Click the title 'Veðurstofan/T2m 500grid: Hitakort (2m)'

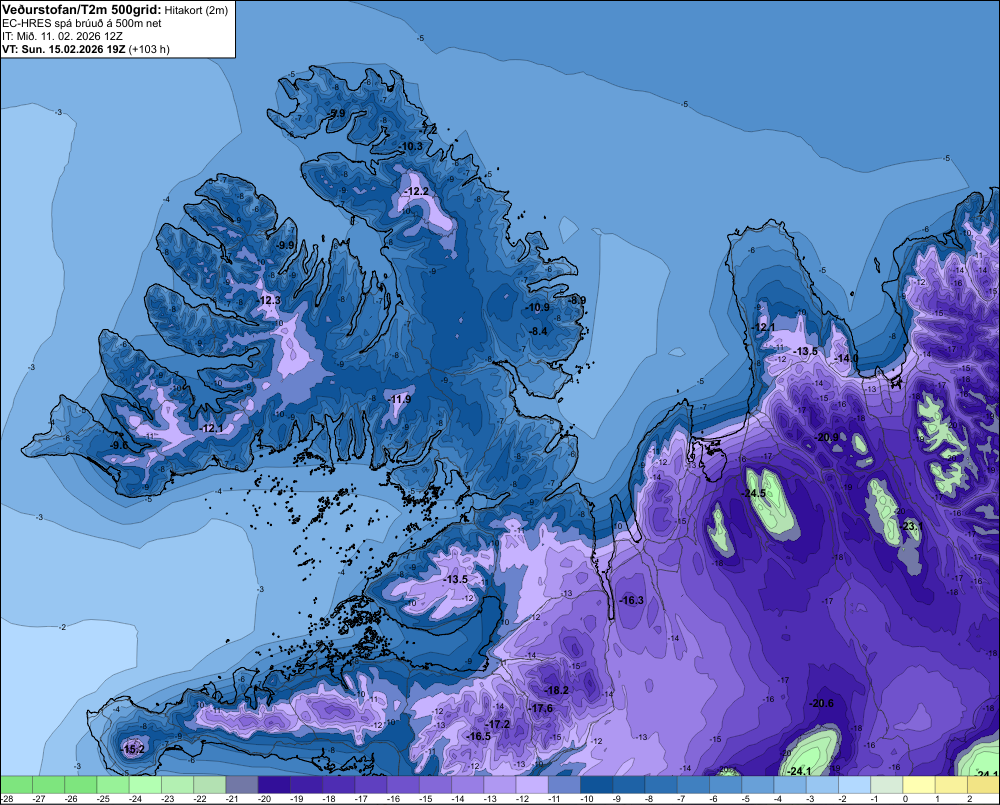tap(115, 10)
